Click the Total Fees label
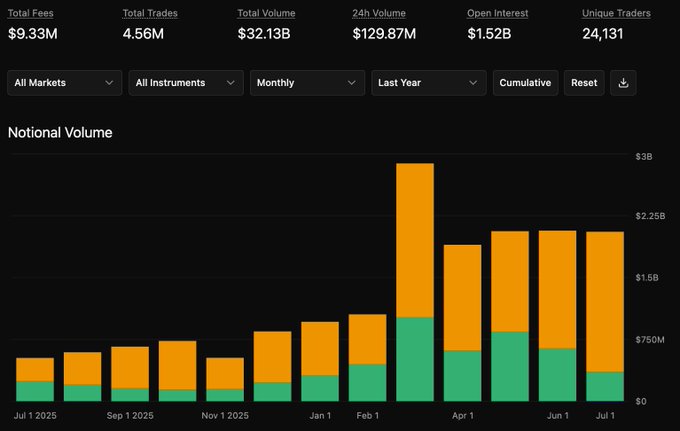 tap(31, 13)
